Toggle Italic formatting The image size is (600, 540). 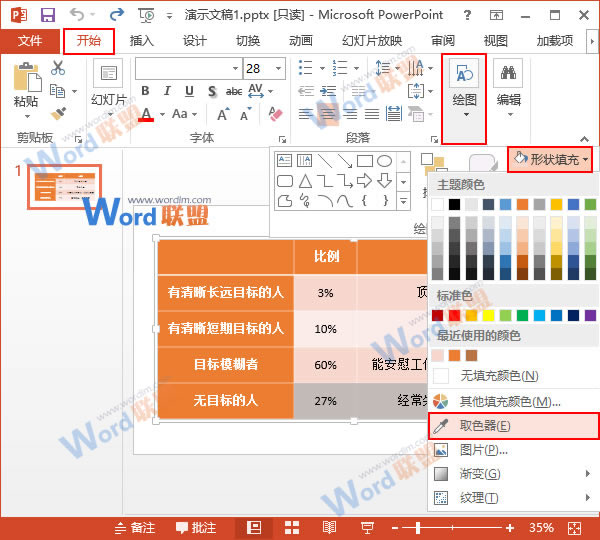click(167, 91)
